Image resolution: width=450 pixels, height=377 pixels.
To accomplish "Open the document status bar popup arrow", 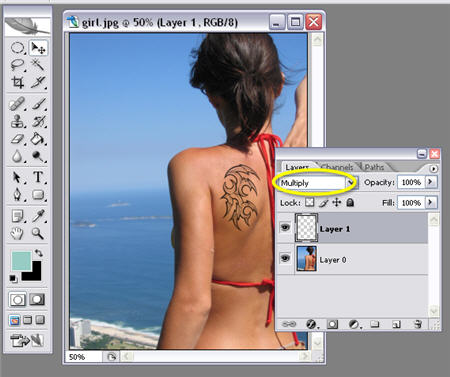I will [x=112, y=357].
